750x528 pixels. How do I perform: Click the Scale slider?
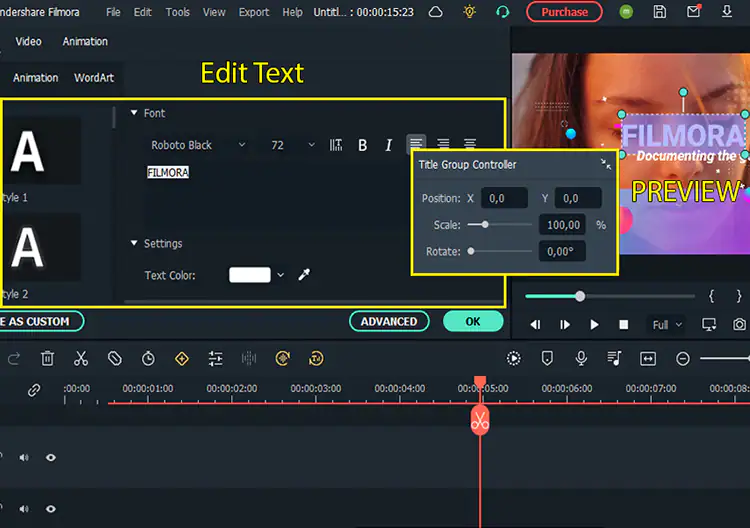pos(499,224)
